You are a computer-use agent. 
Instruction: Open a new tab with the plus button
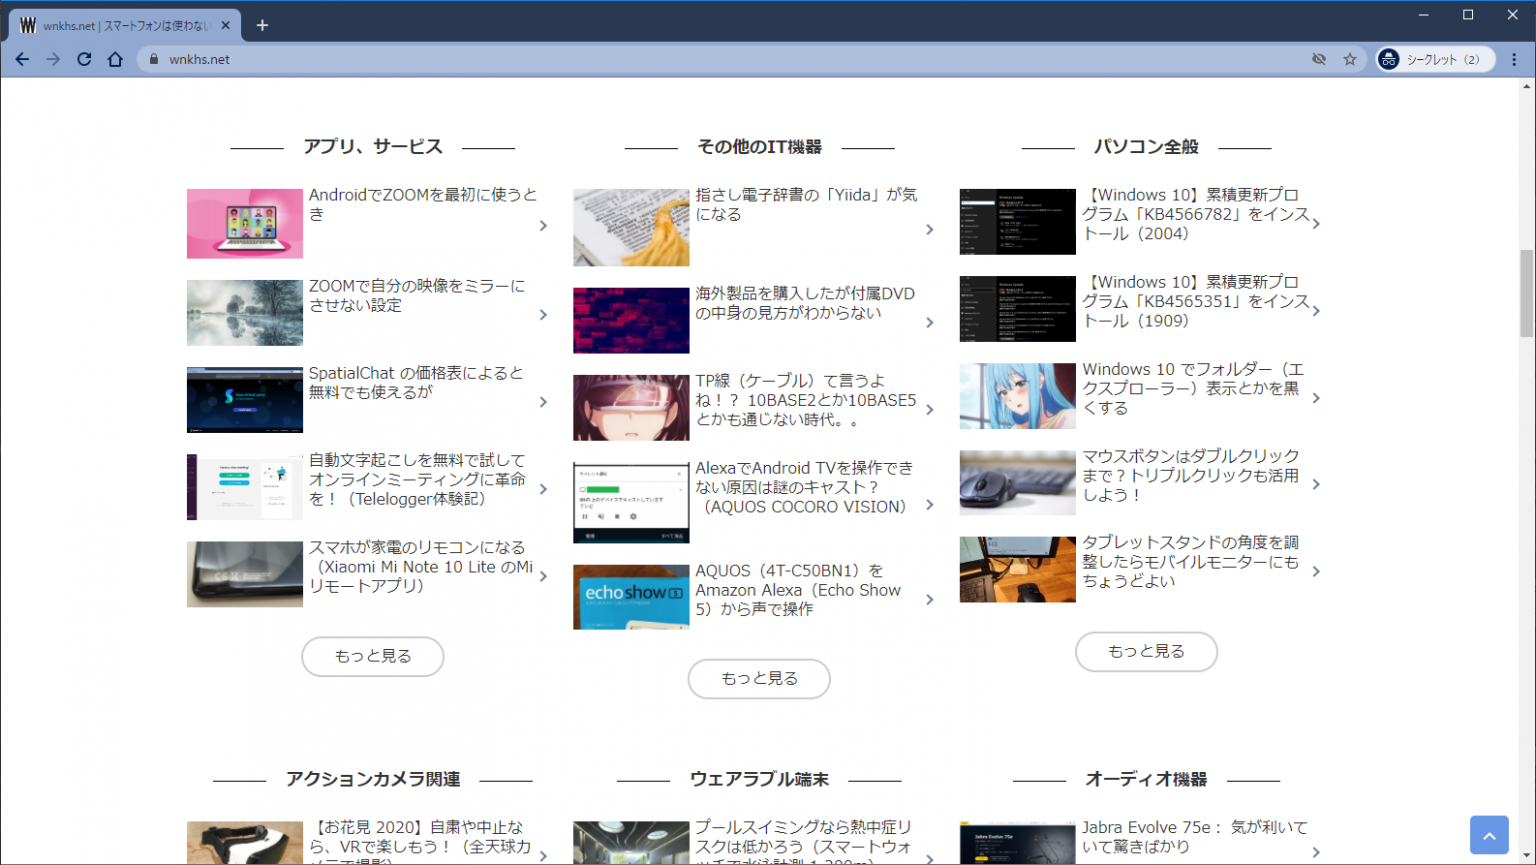(x=262, y=25)
